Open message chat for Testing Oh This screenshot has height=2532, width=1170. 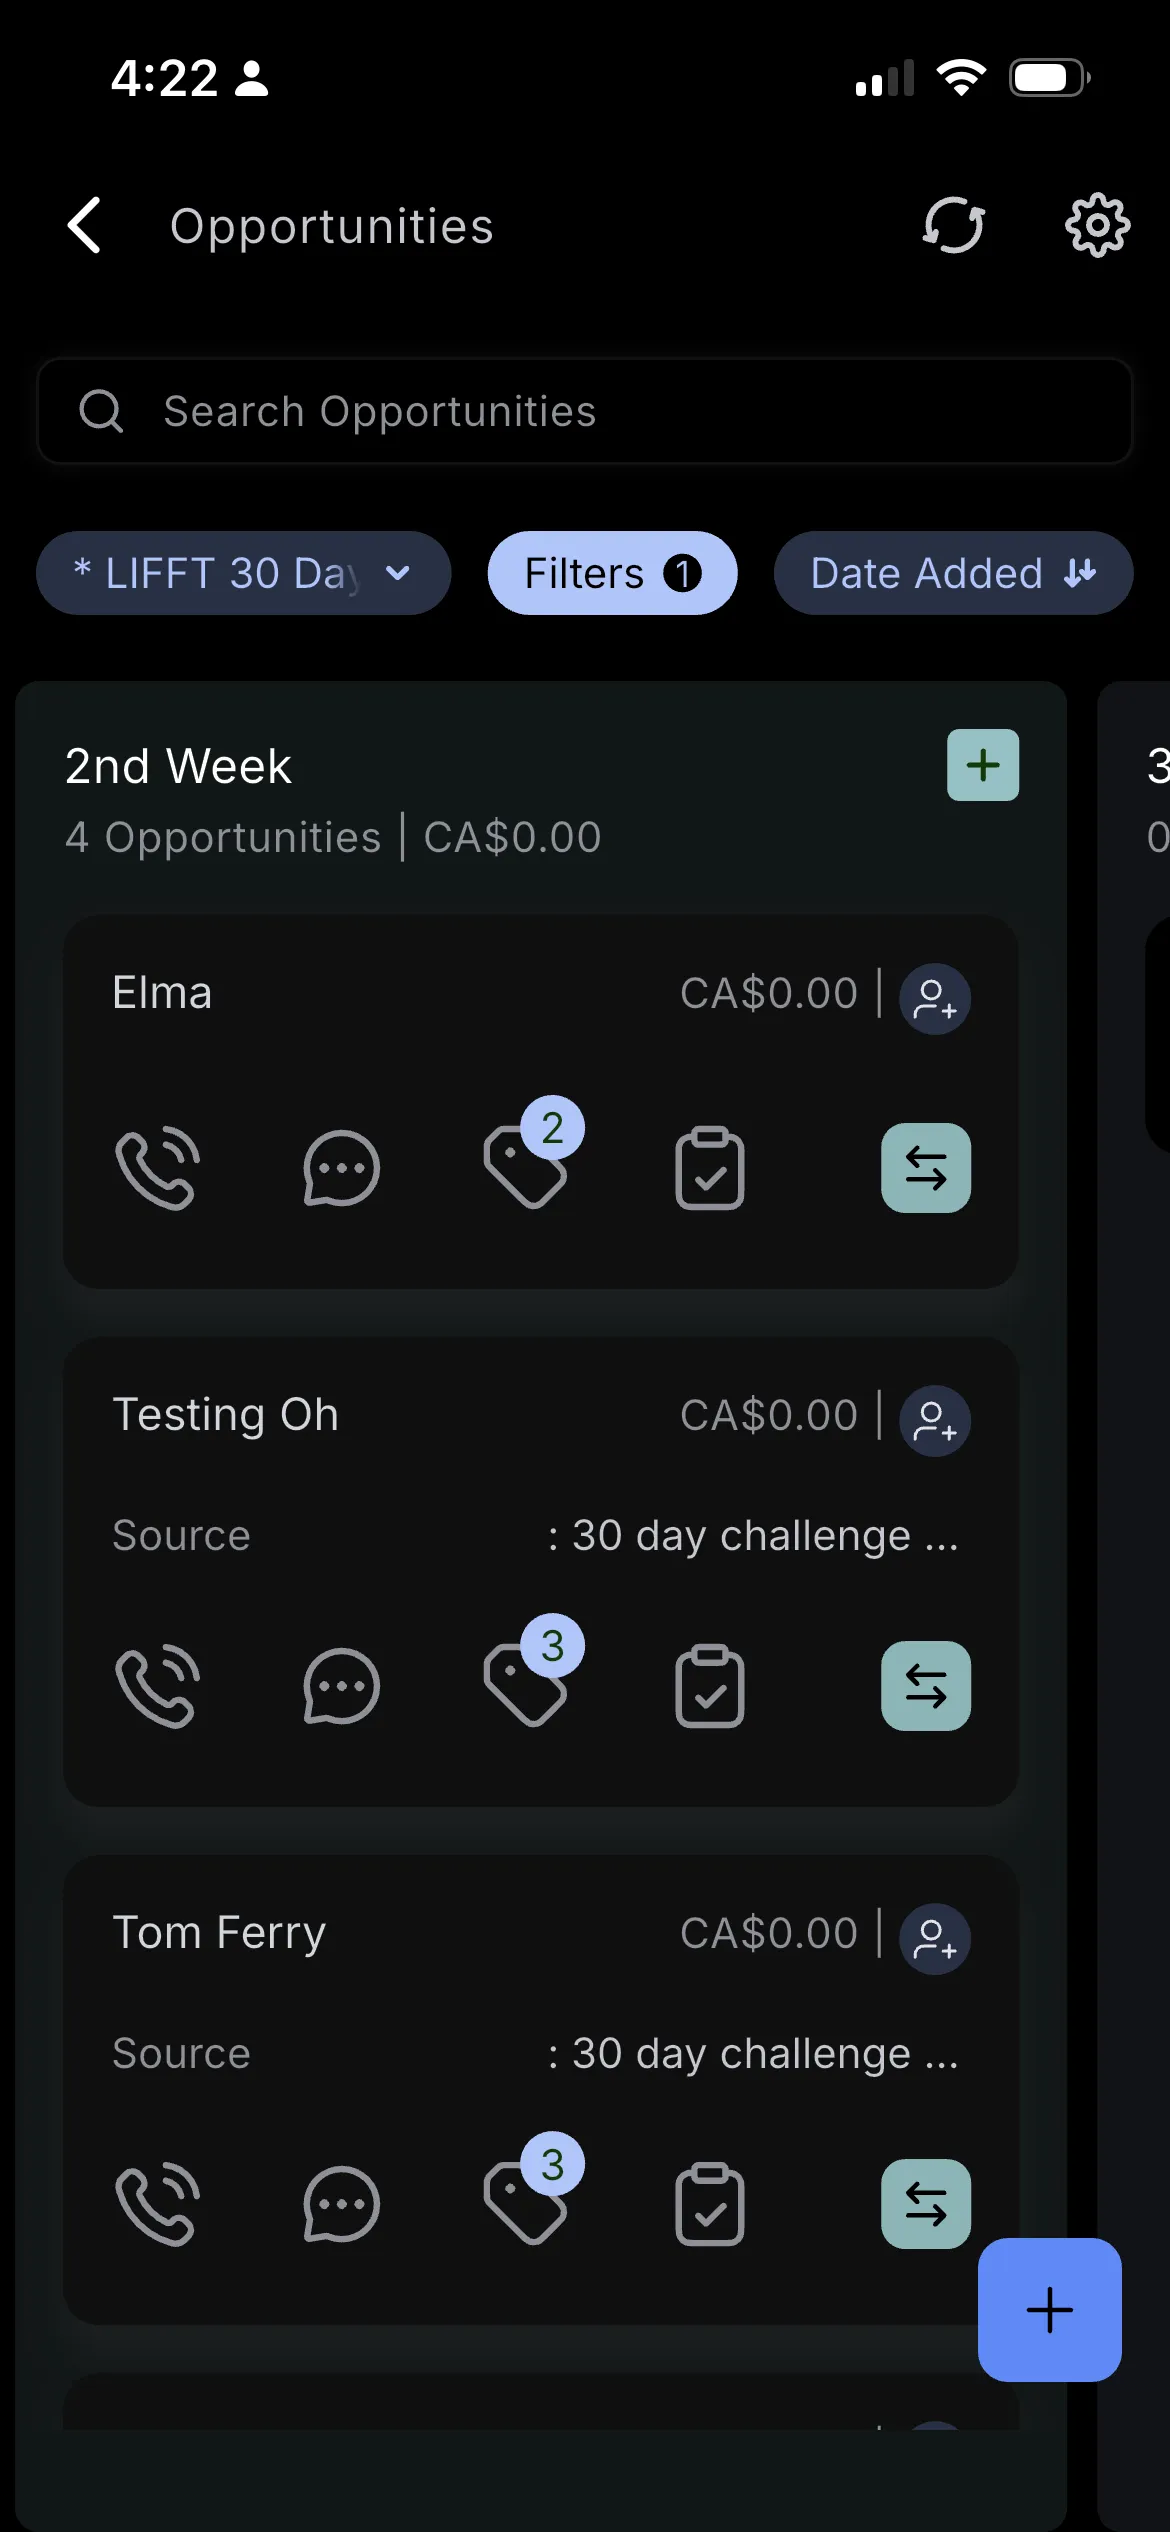coord(341,1686)
